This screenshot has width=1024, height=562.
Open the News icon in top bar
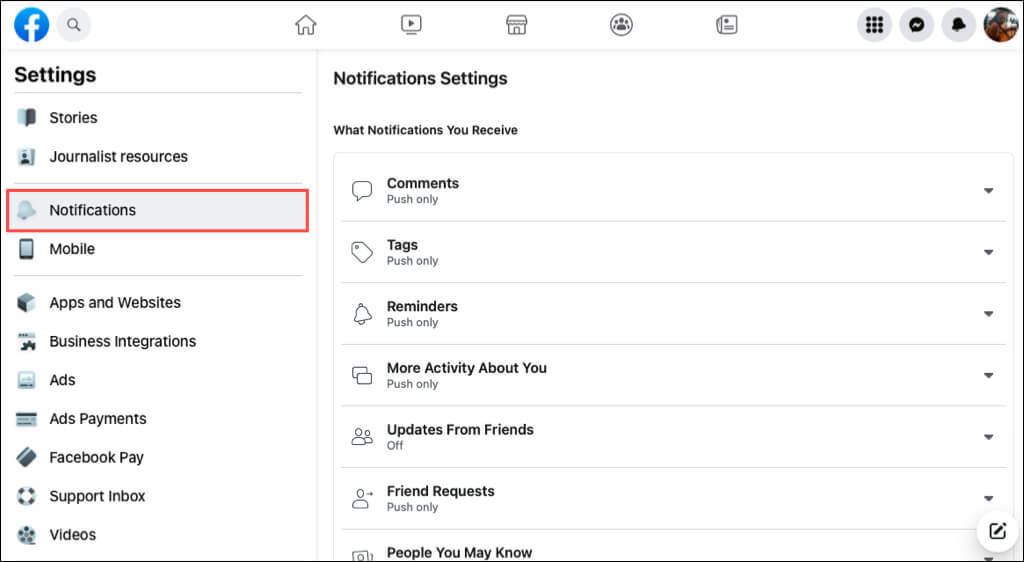coord(726,25)
